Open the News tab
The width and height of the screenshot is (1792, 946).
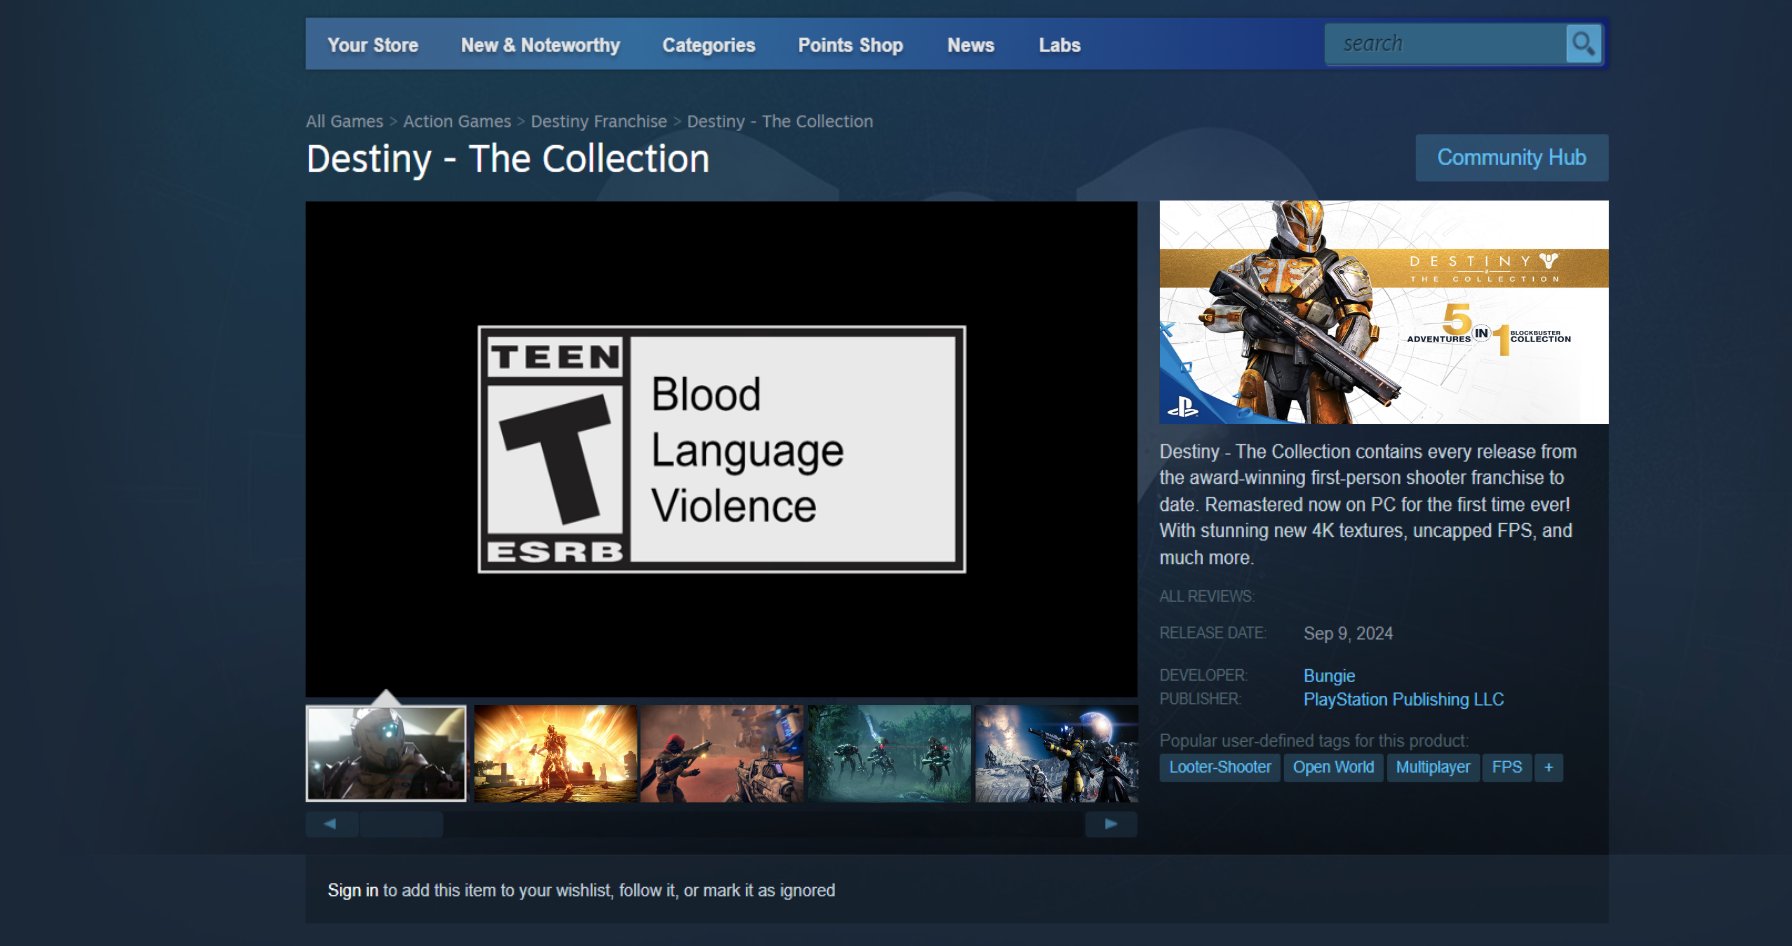(971, 45)
